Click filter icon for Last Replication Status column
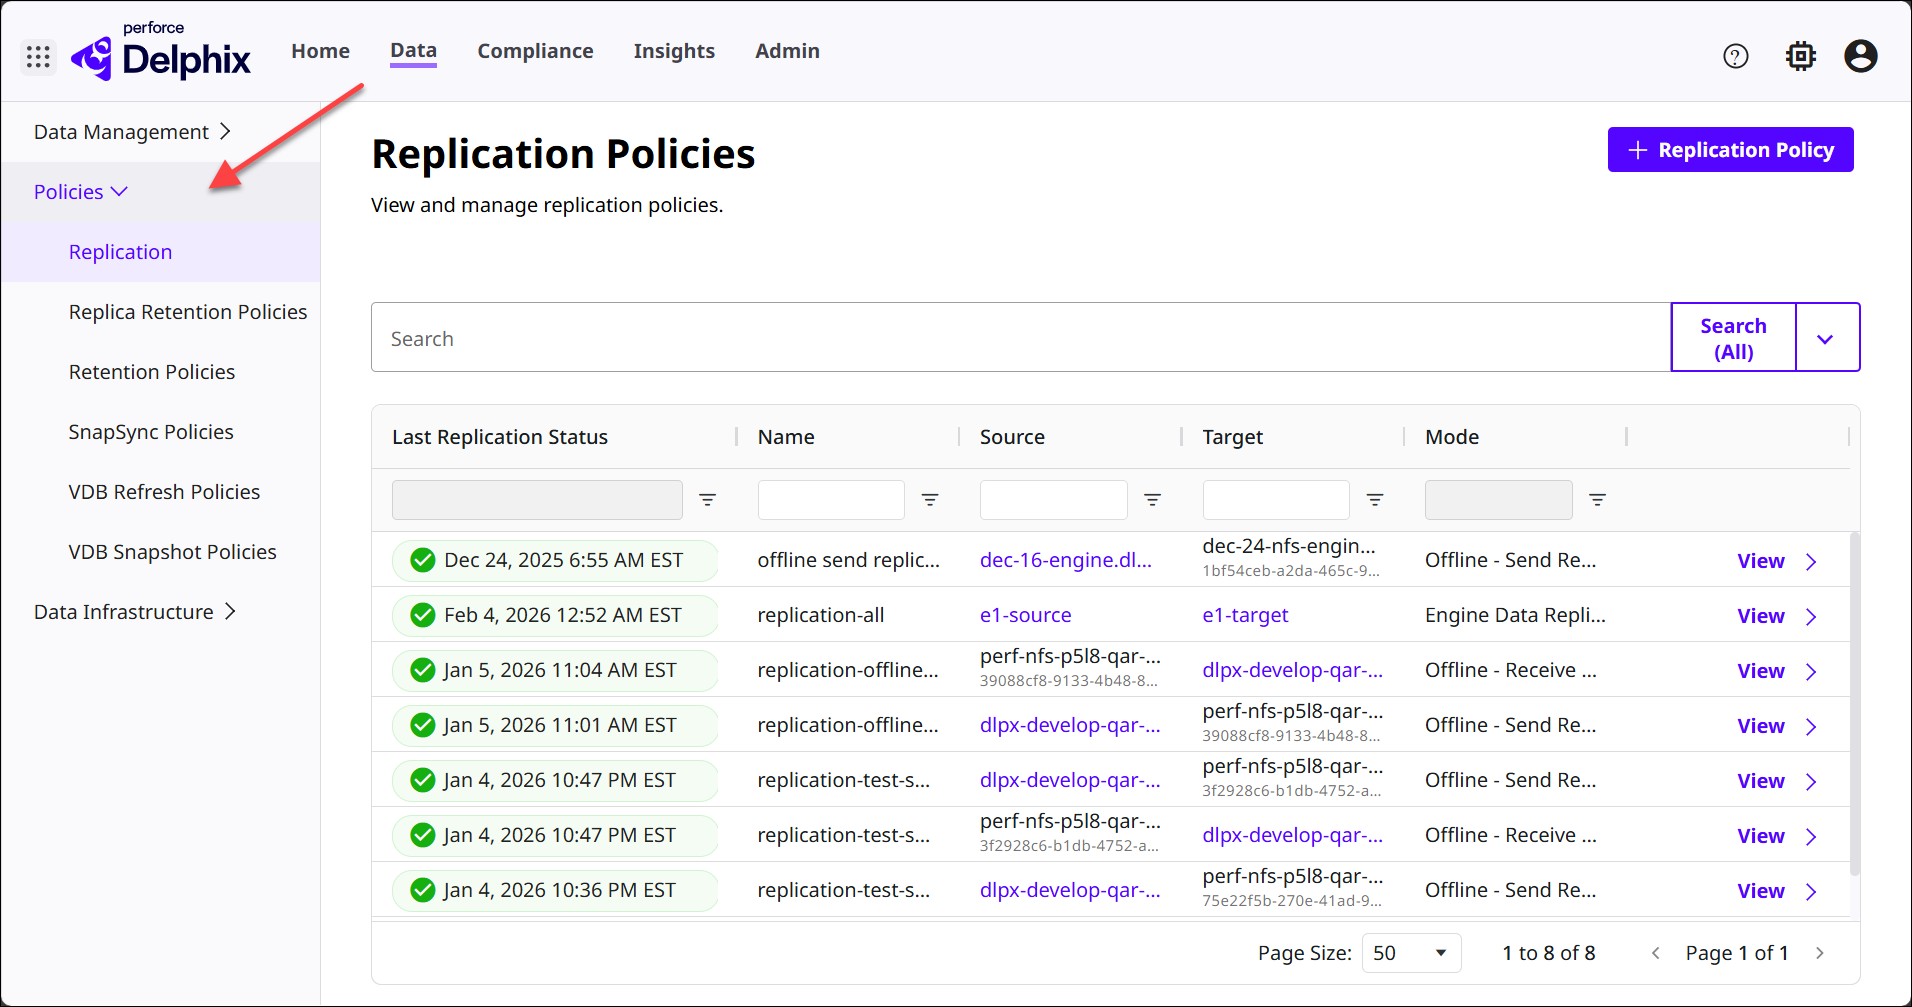This screenshot has width=1912, height=1007. 707,500
